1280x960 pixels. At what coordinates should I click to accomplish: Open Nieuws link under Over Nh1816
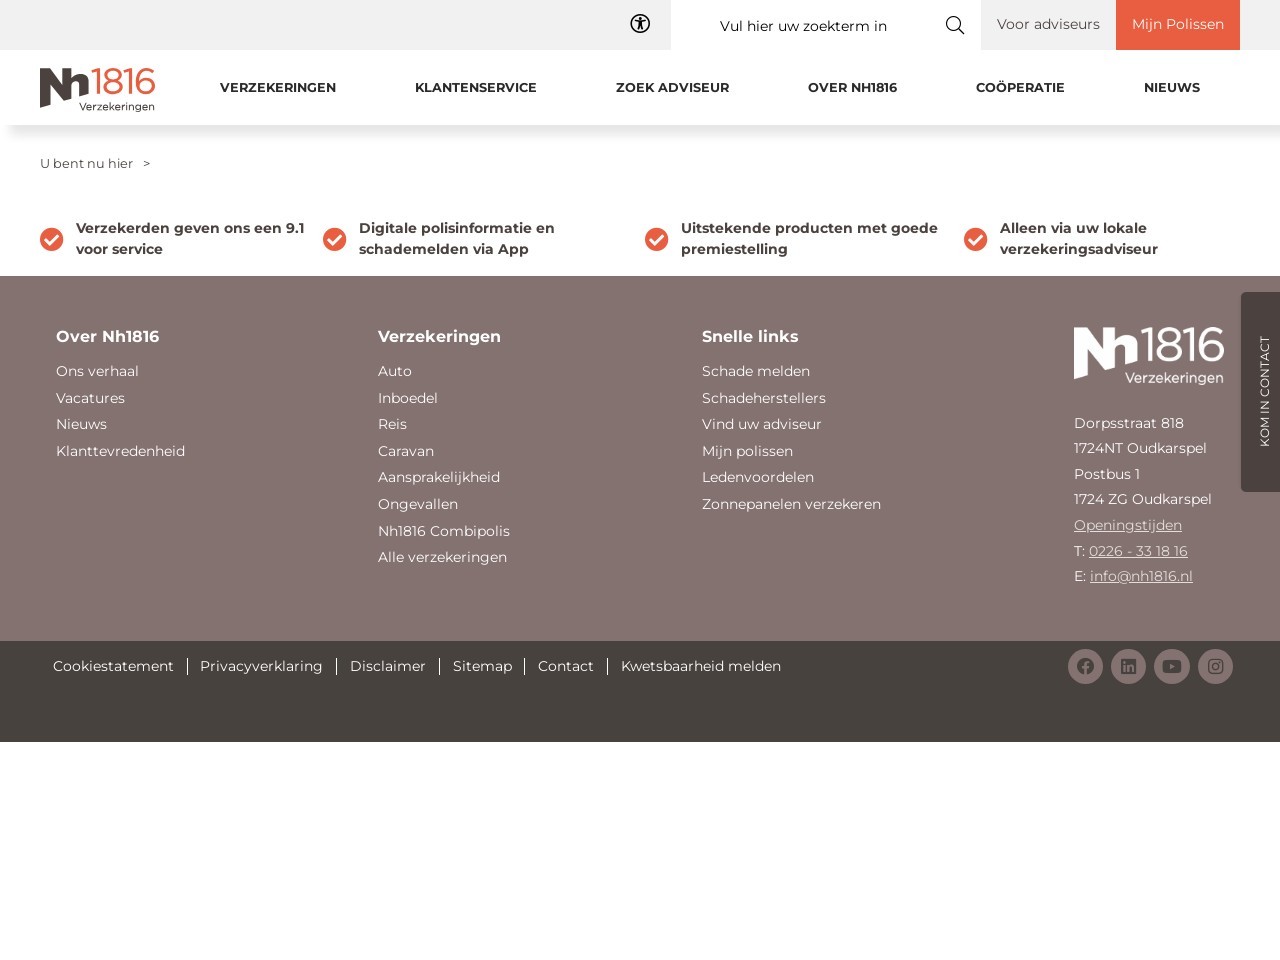(81, 425)
